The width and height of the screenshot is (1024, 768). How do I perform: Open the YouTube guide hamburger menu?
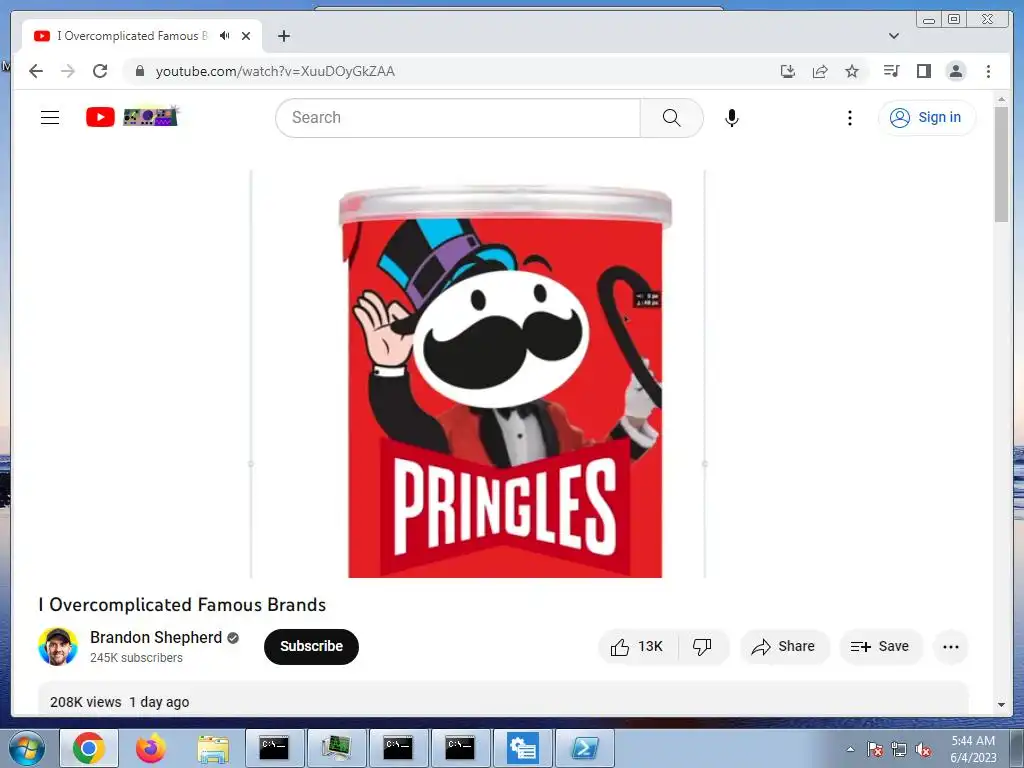tap(50, 118)
